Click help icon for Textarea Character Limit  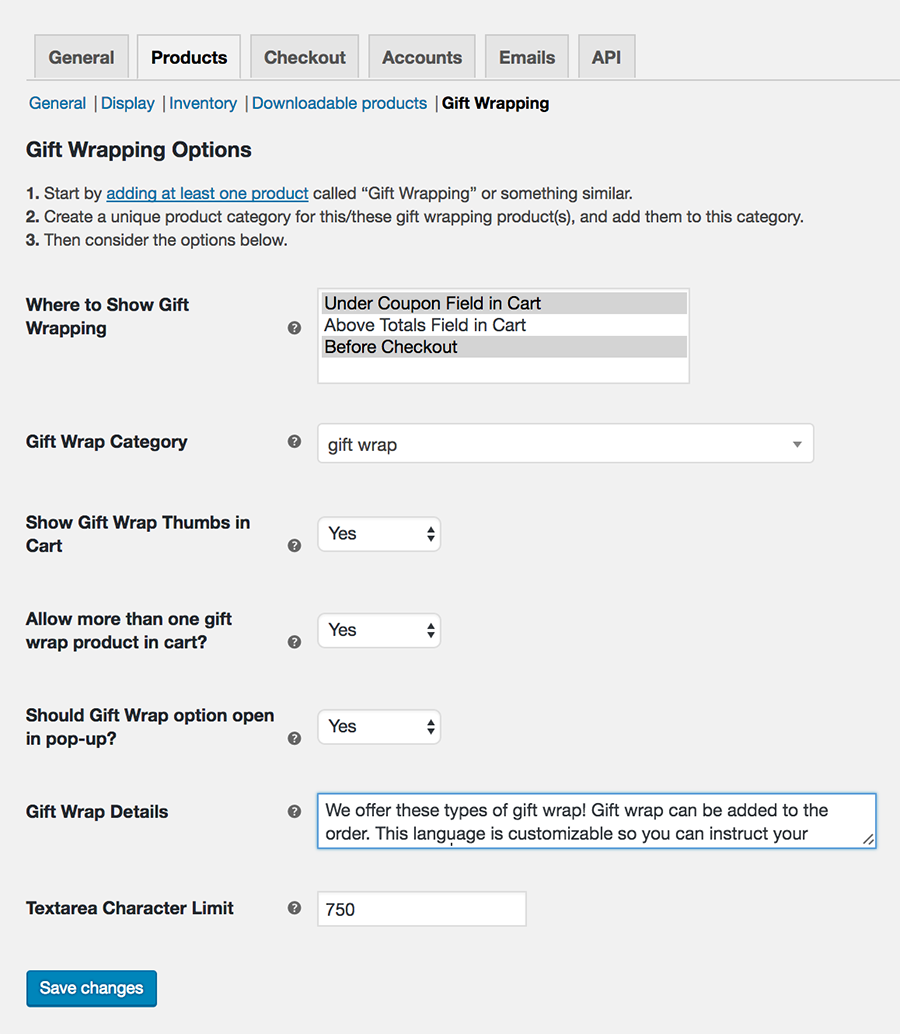pos(294,908)
